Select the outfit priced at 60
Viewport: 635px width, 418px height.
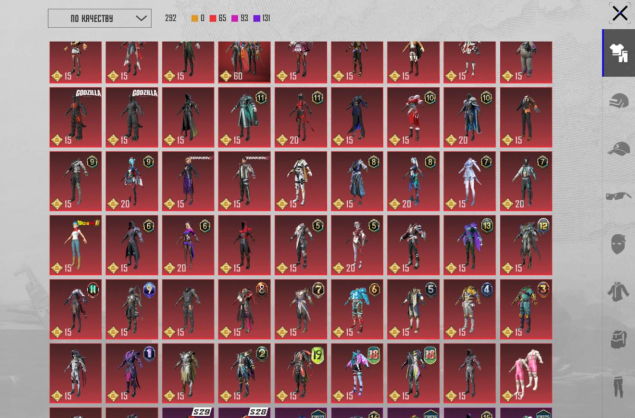(244, 60)
